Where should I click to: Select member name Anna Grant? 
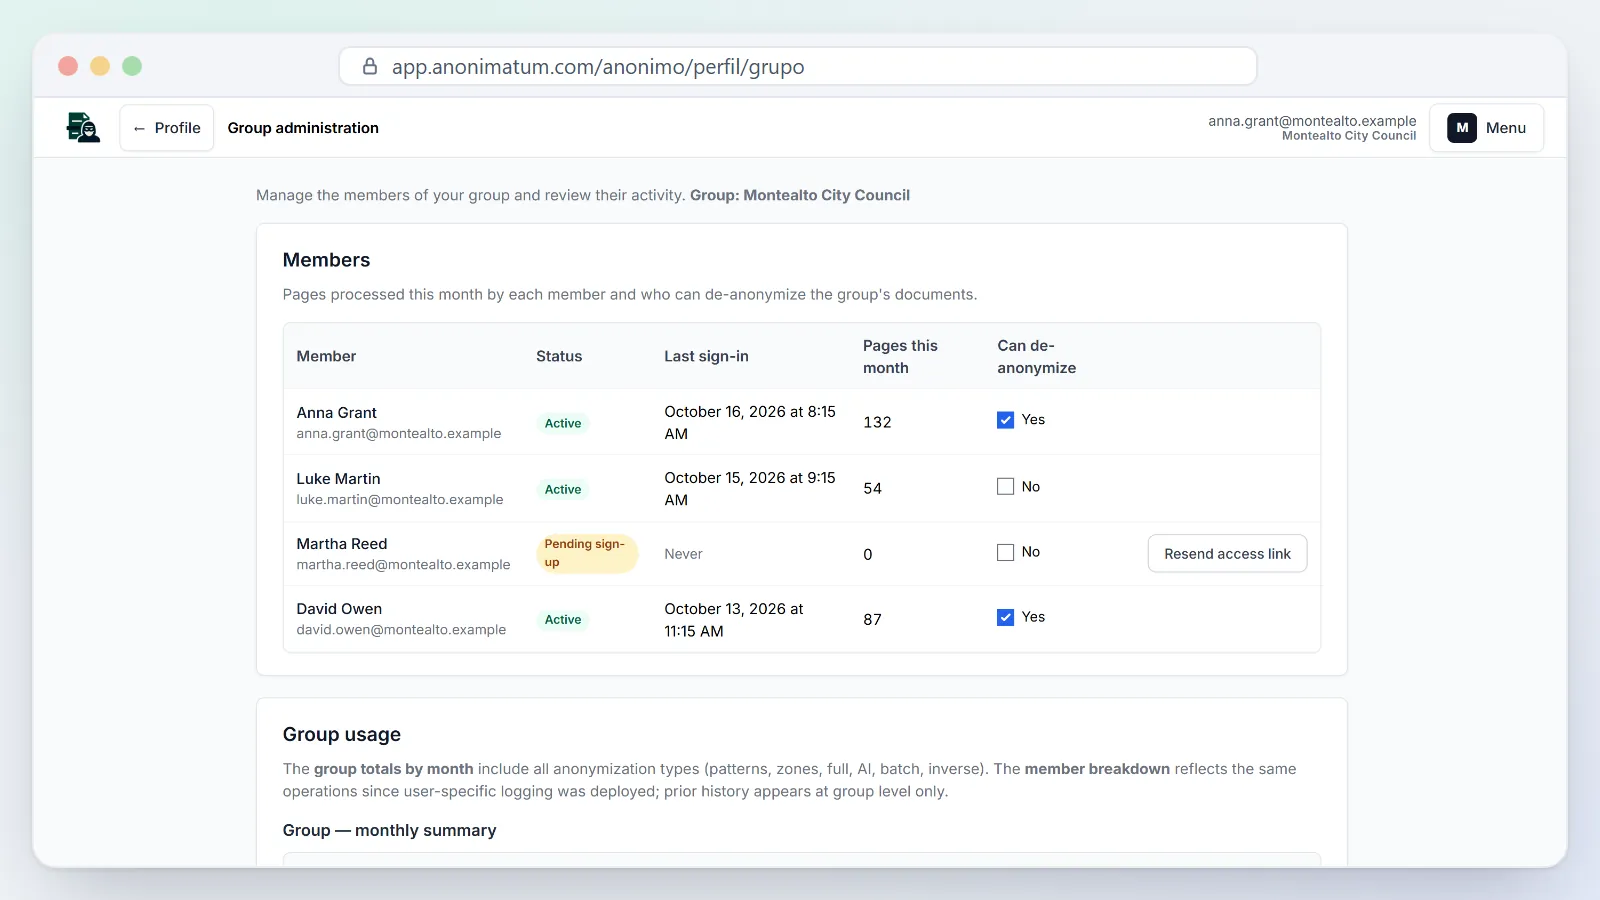point(336,413)
